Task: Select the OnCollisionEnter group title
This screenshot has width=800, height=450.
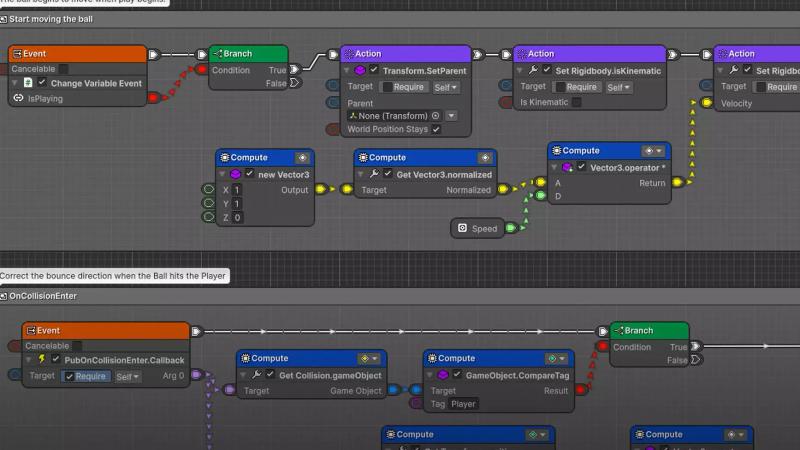Action: [x=43, y=296]
